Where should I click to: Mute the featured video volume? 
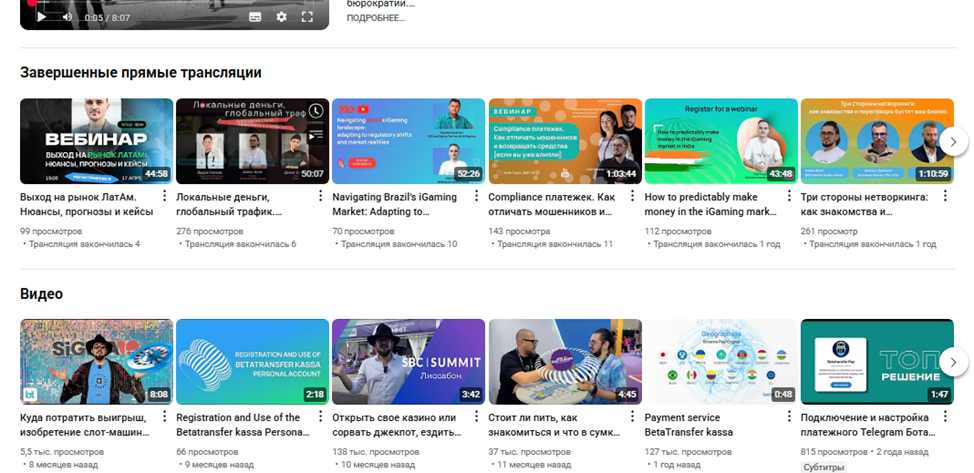tap(67, 17)
